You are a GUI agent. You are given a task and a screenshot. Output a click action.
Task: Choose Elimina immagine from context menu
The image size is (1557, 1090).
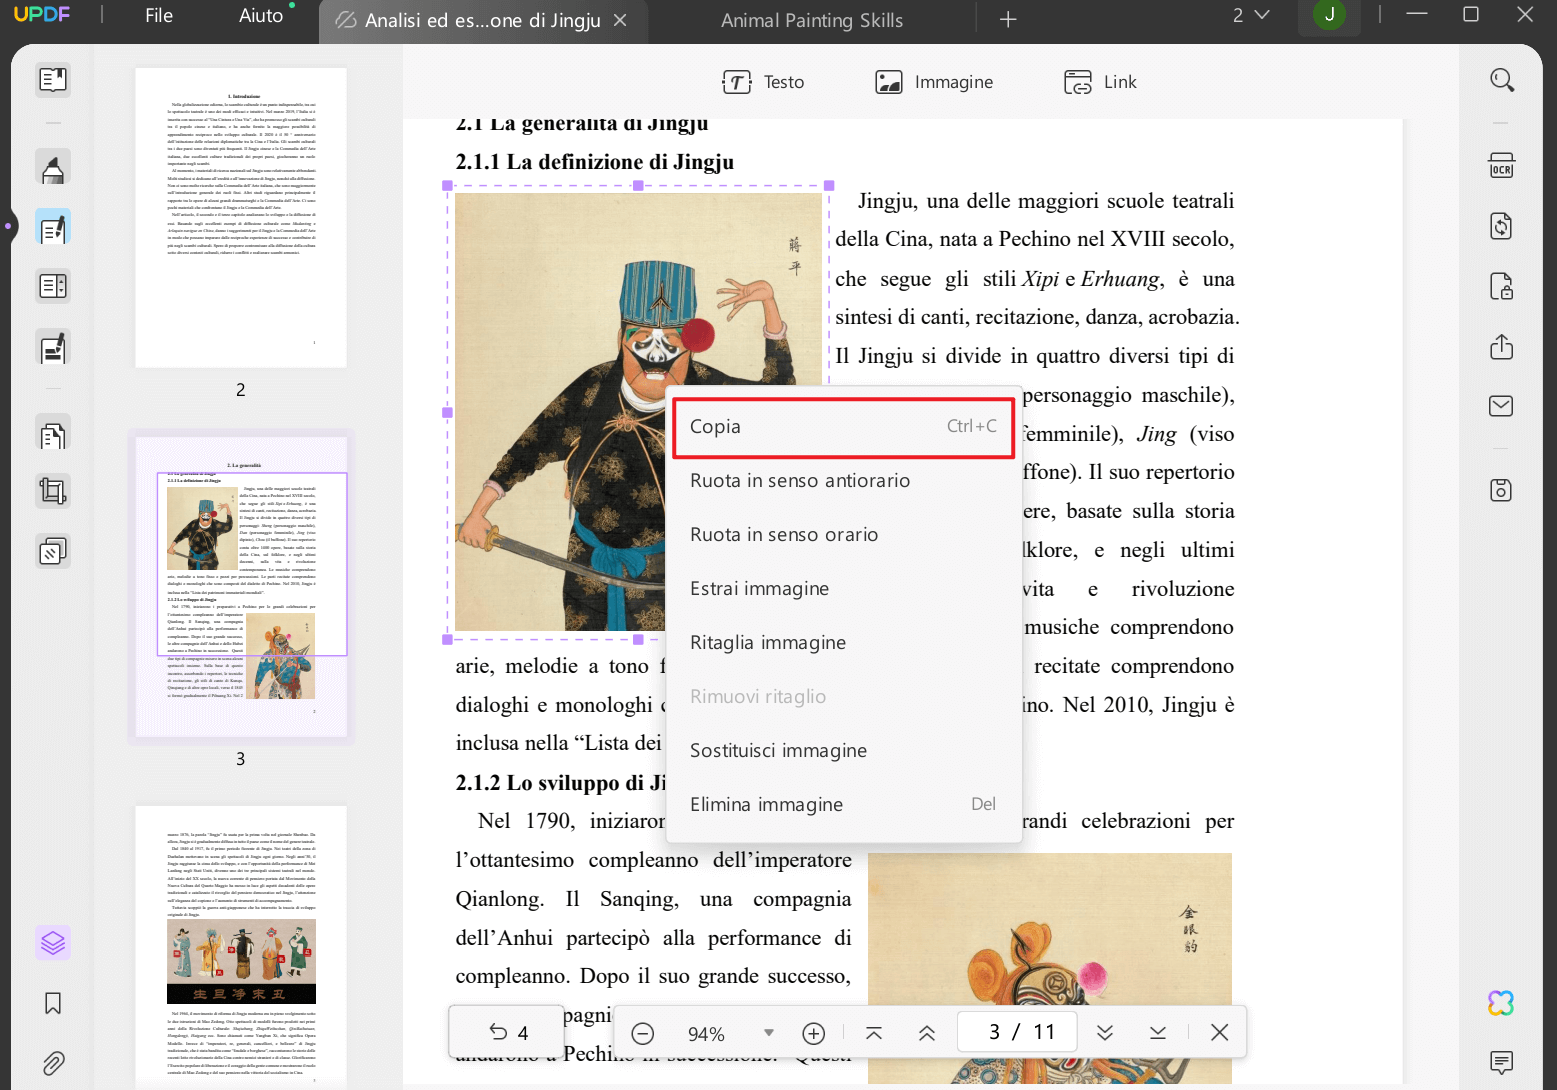click(x=844, y=805)
